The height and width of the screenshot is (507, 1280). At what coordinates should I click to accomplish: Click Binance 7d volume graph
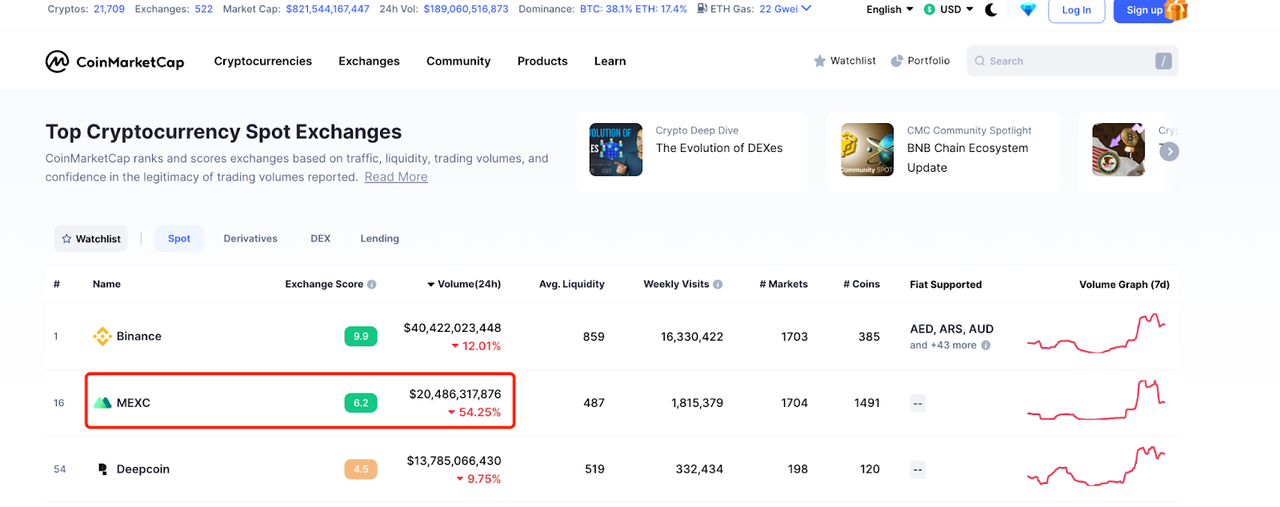[x=1096, y=334]
